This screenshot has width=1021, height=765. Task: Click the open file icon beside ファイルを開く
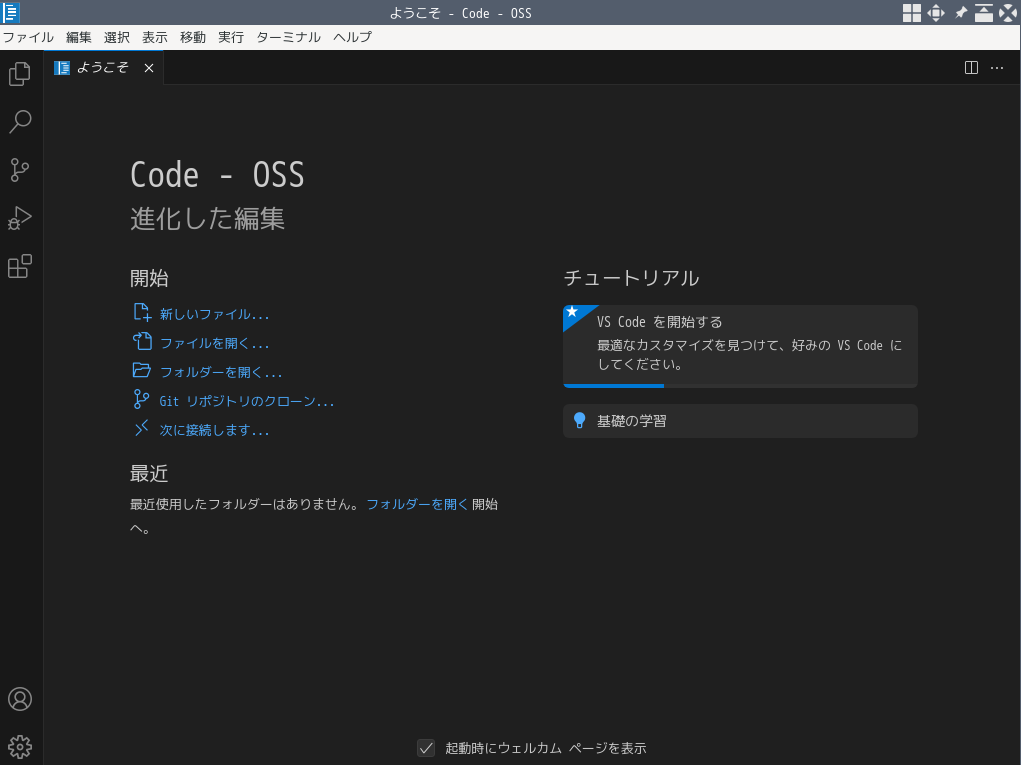point(142,341)
